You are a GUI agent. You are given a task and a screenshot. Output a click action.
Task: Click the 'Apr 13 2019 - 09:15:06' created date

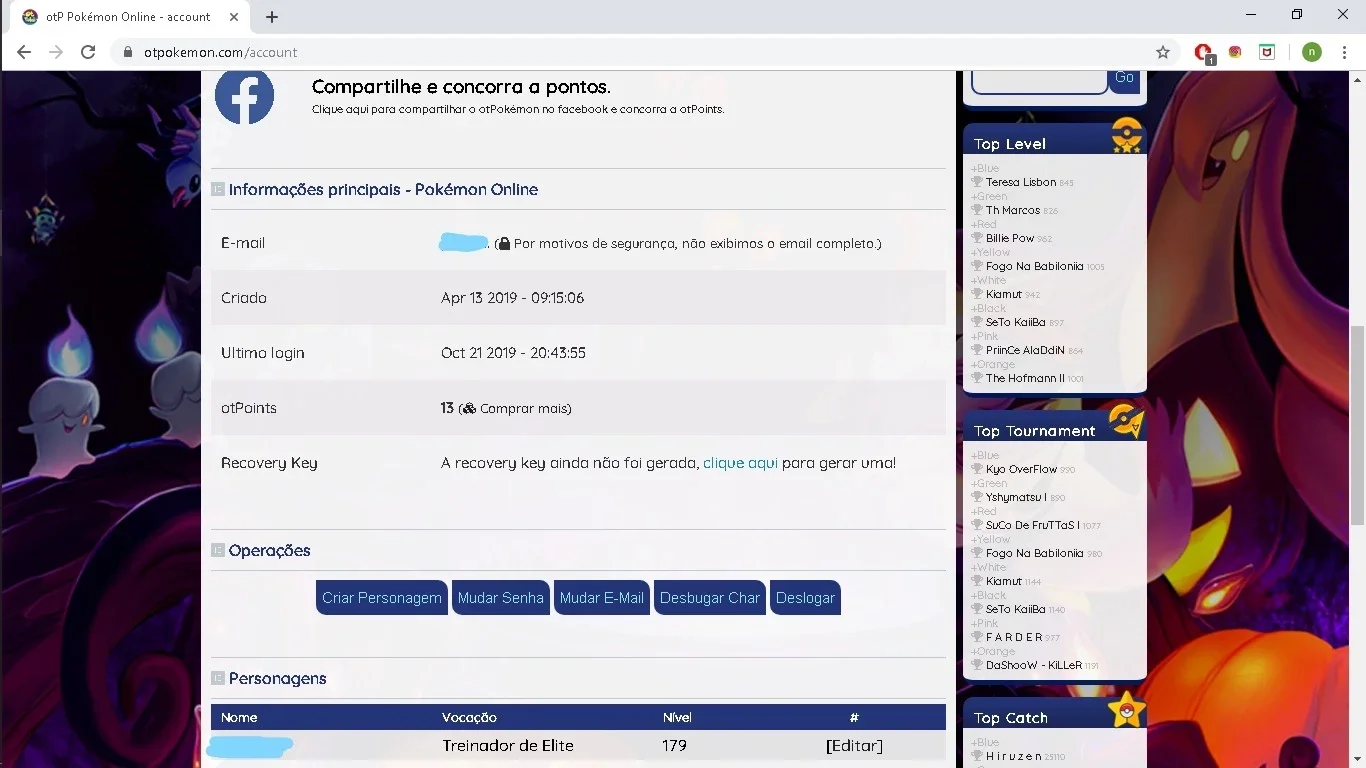512,298
